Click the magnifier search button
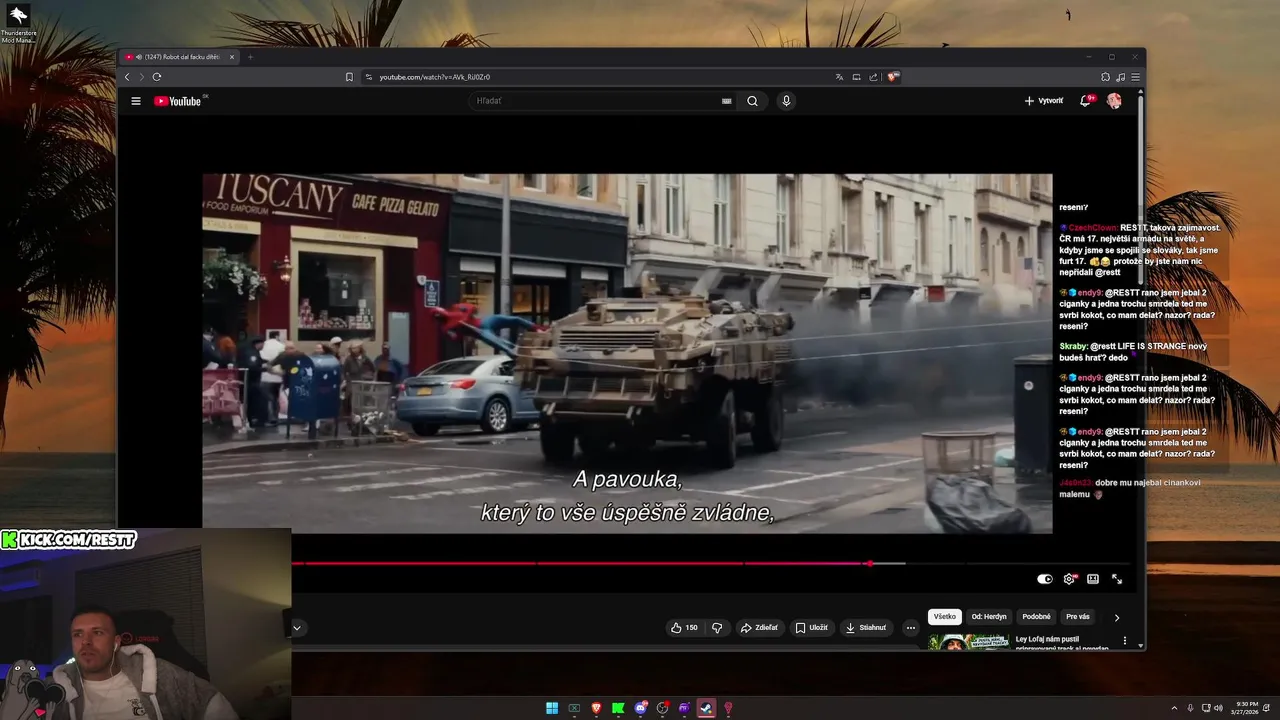Viewport: 1280px width, 720px height. click(752, 101)
